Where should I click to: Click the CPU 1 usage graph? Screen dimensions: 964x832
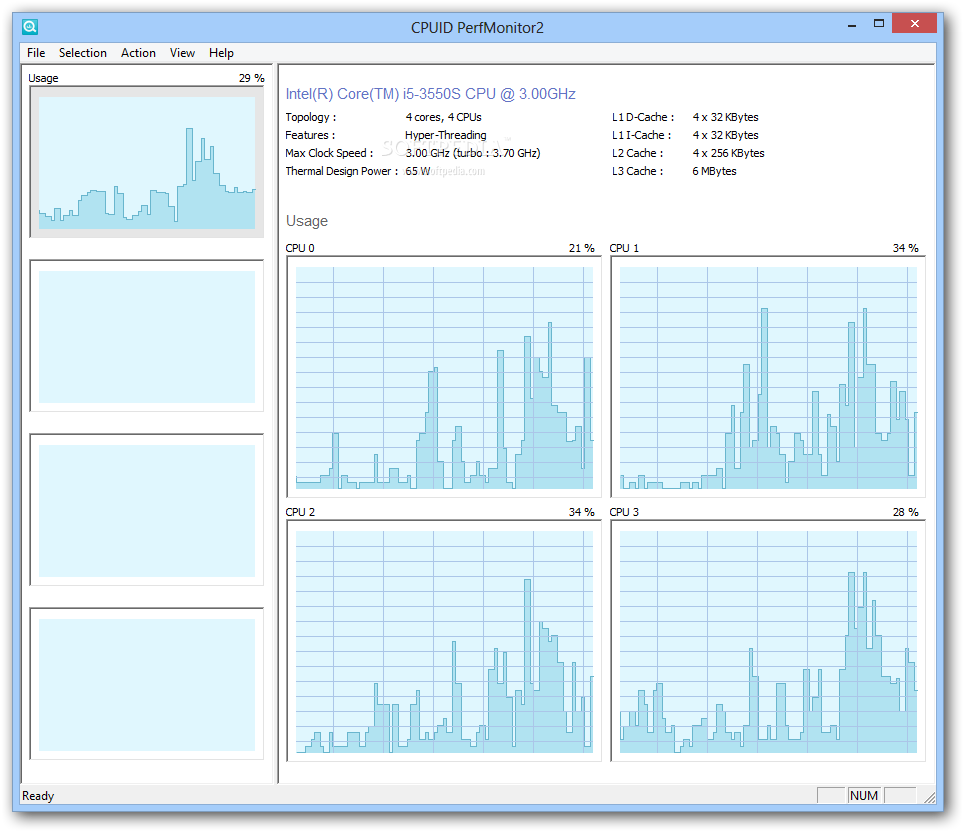click(x=768, y=377)
